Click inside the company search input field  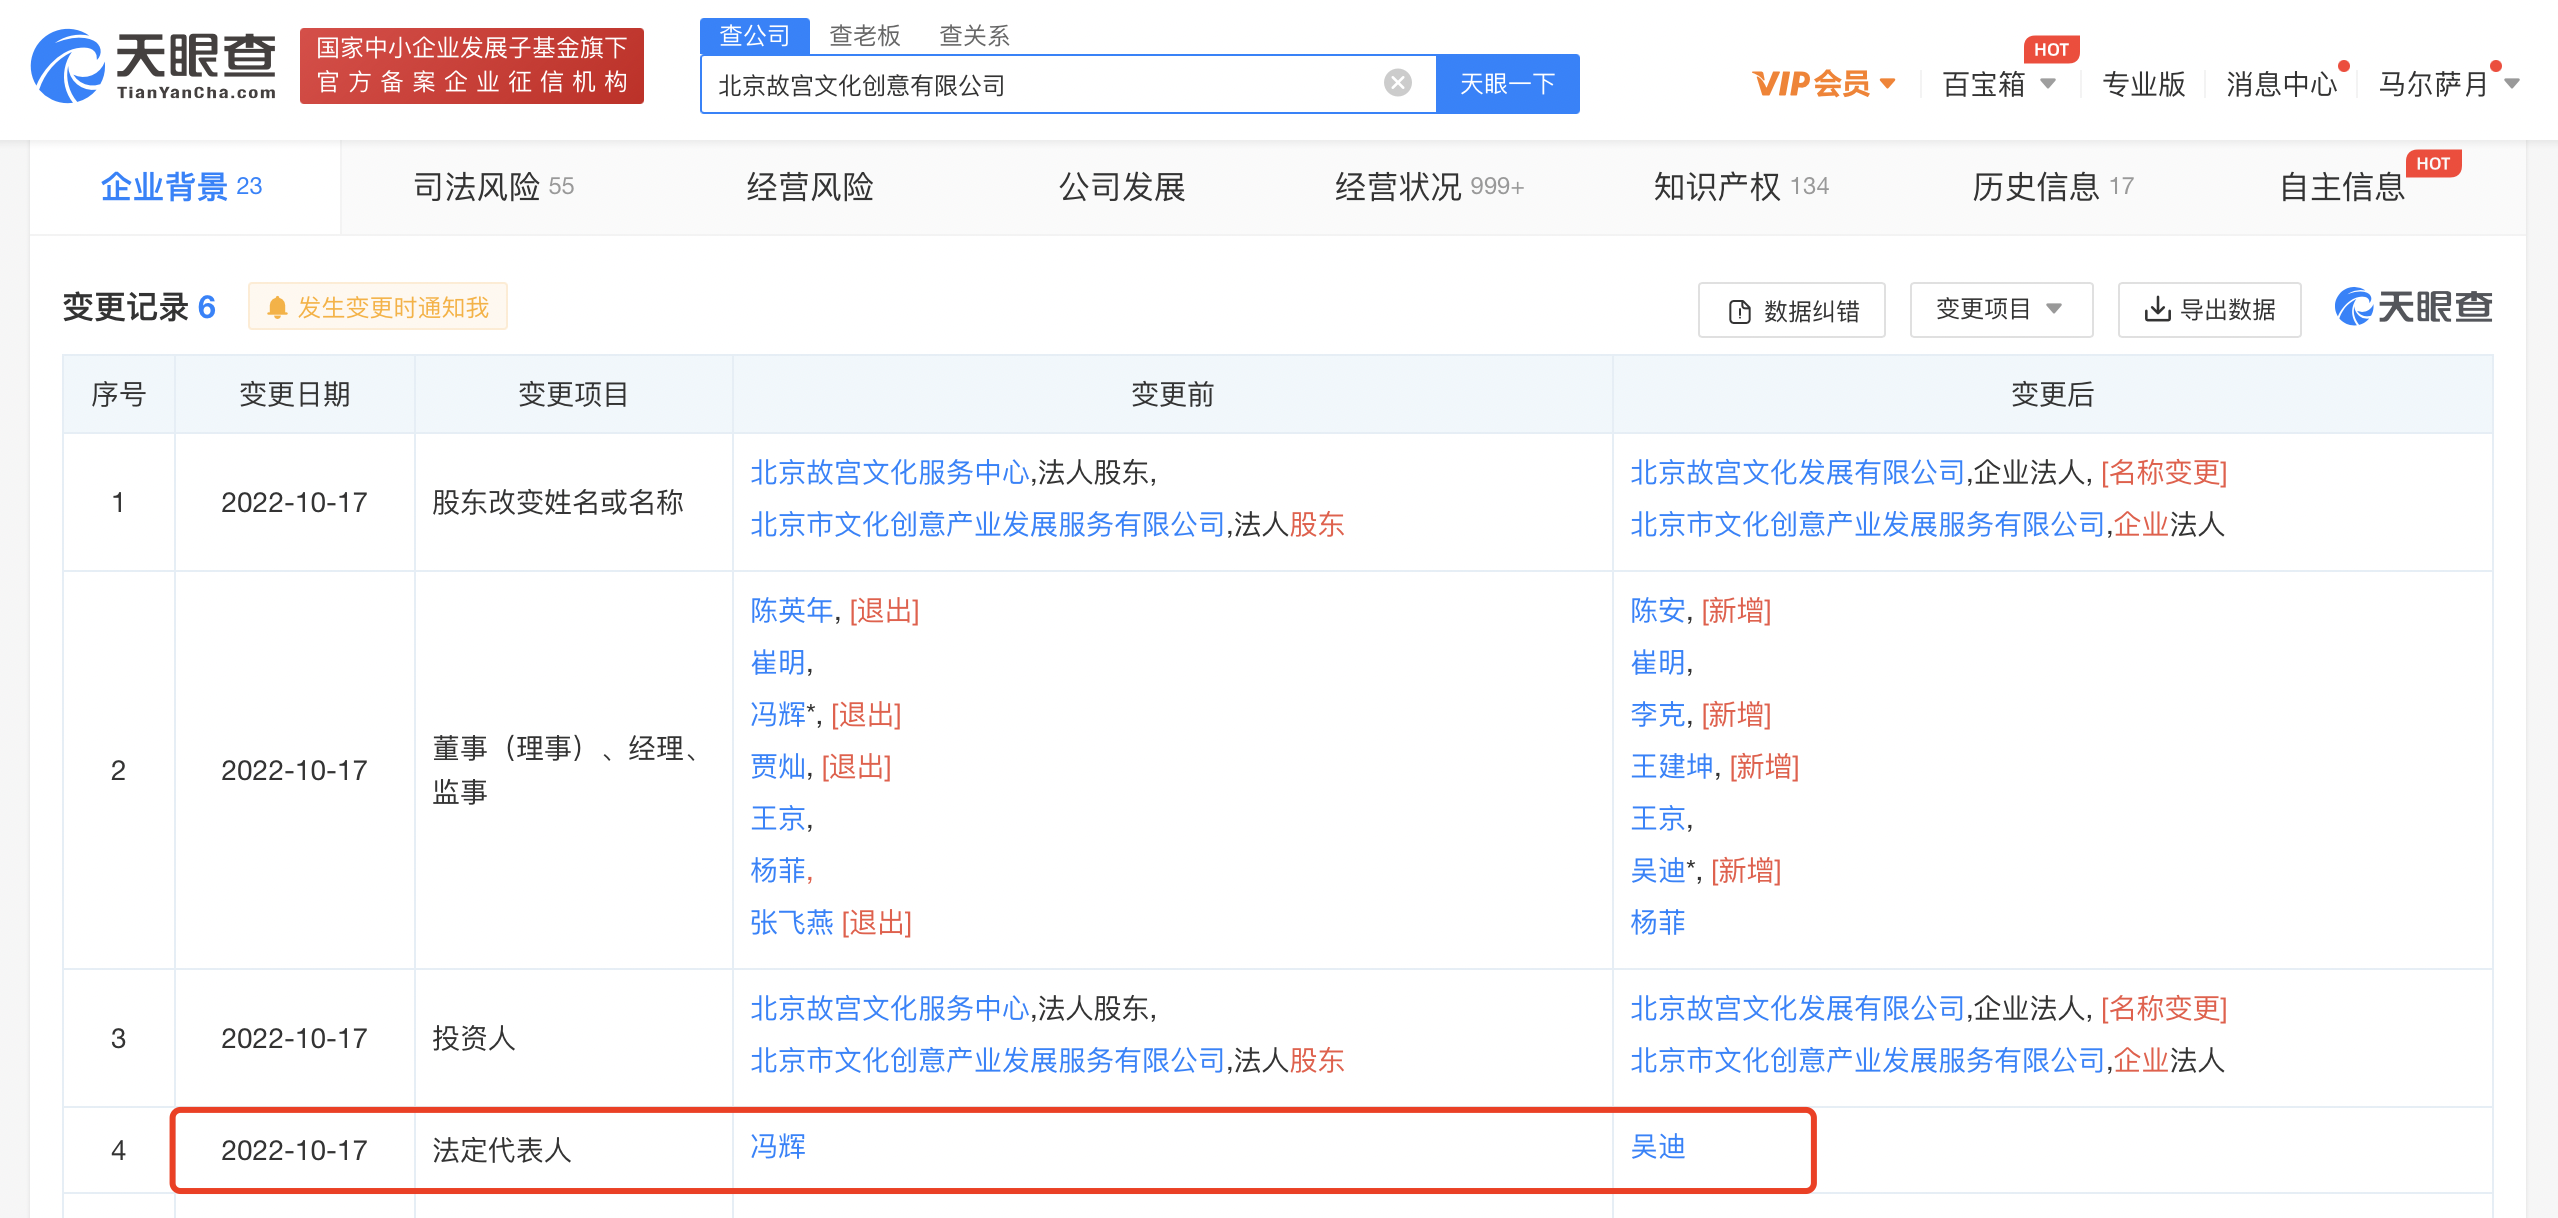(1000, 83)
